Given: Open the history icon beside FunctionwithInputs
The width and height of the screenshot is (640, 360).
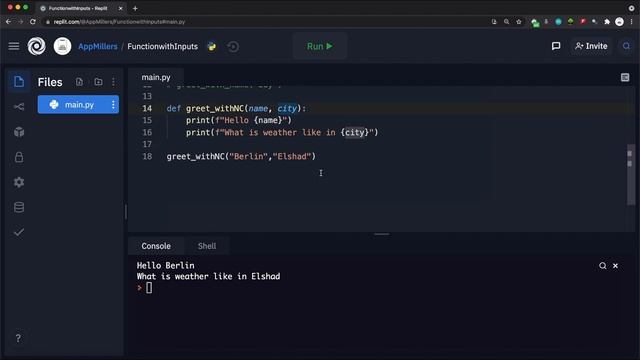Looking at the screenshot, I should (x=233, y=47).
